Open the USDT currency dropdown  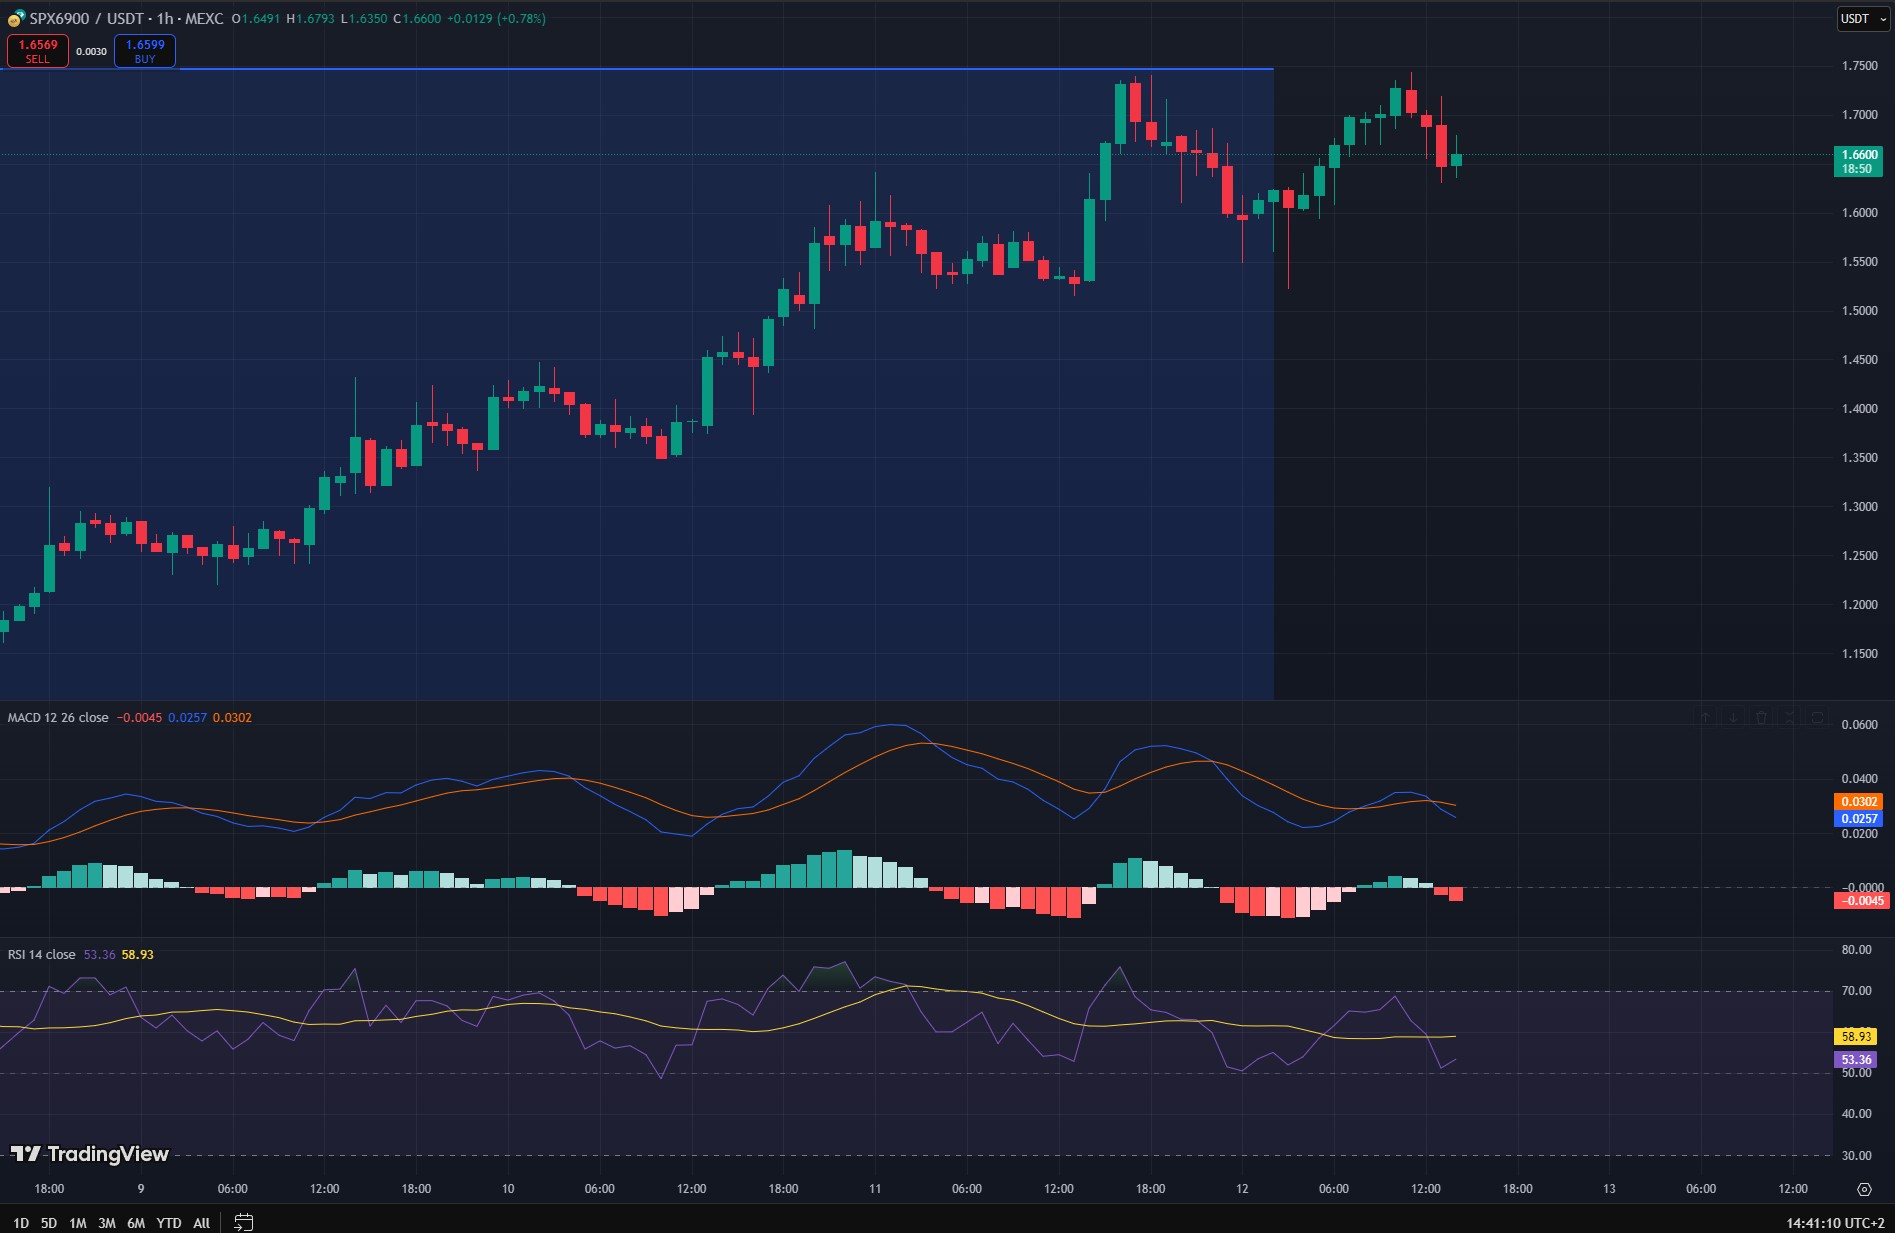click(x=1864, y=18)
